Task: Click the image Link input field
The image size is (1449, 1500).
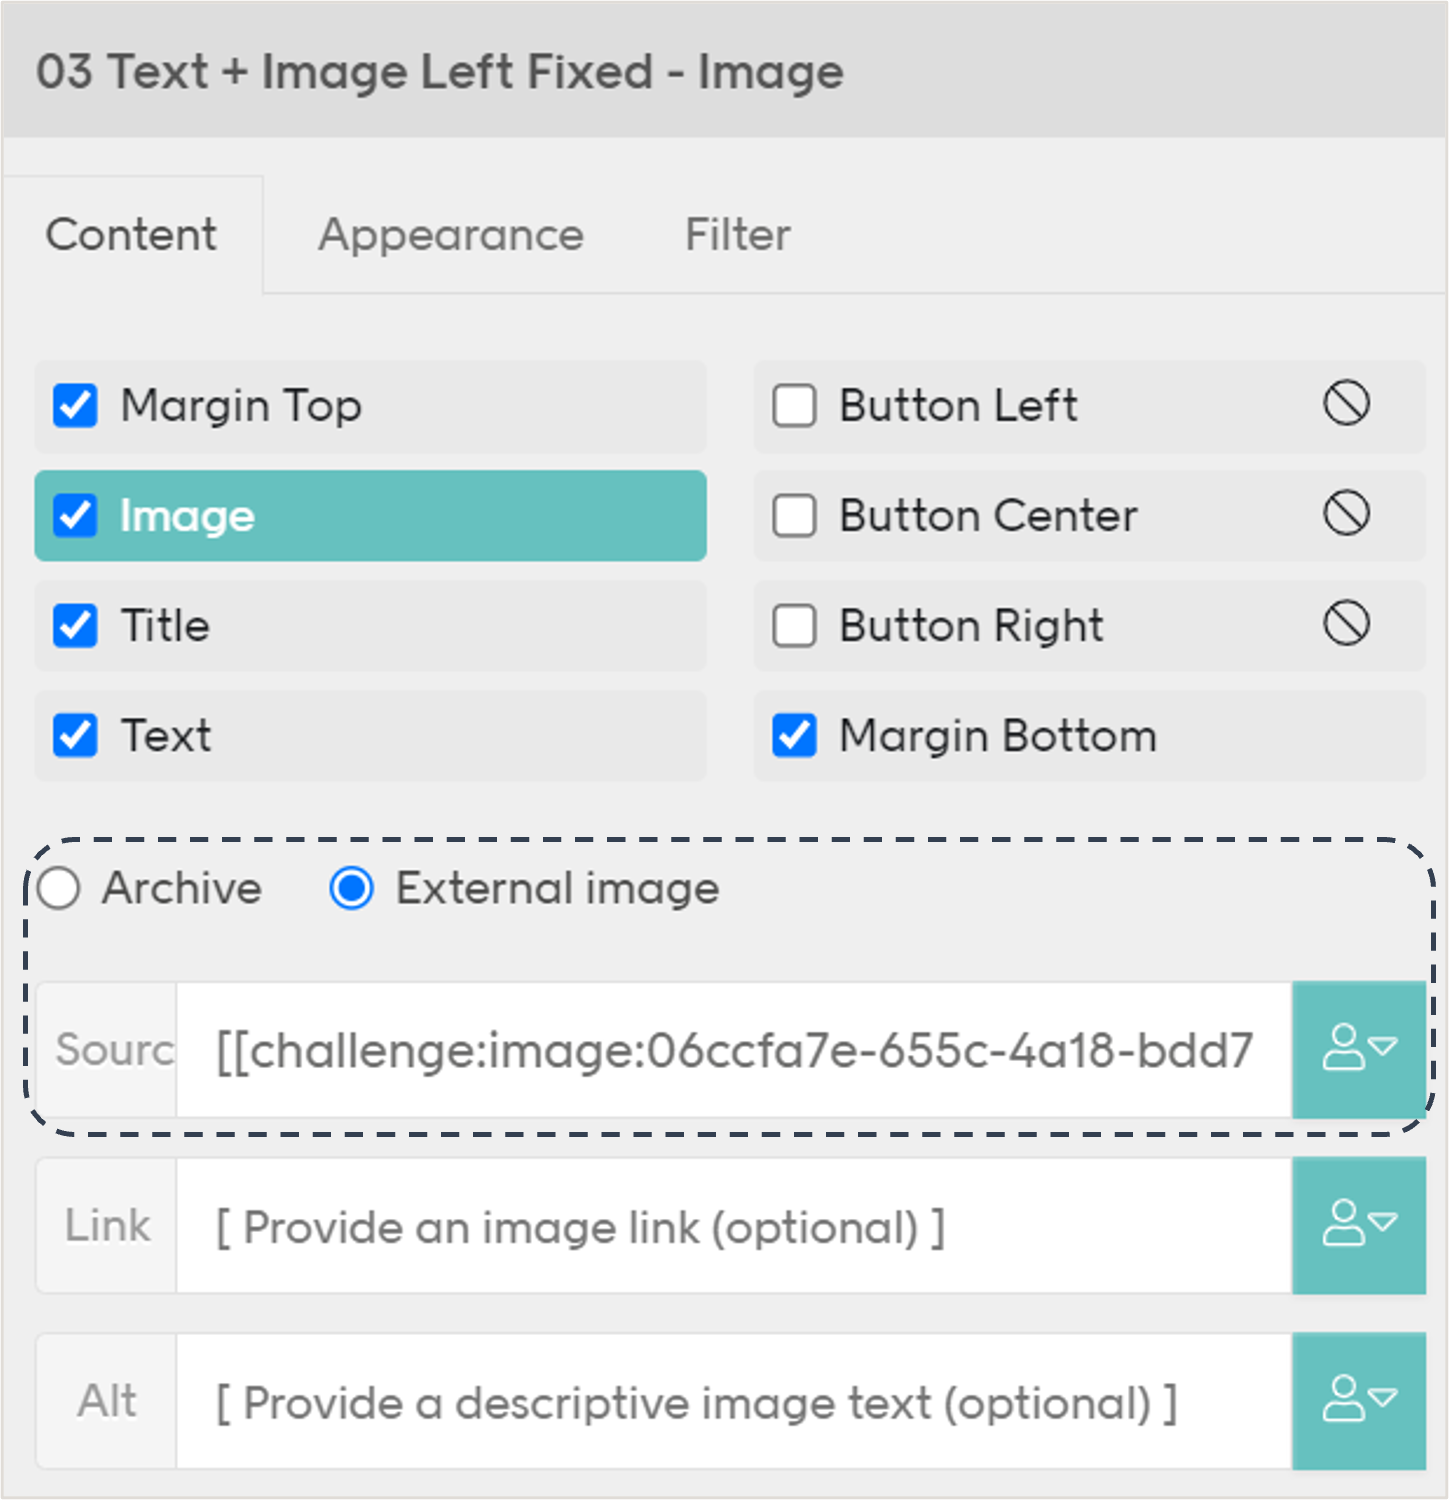Action: click(733, 1226)
